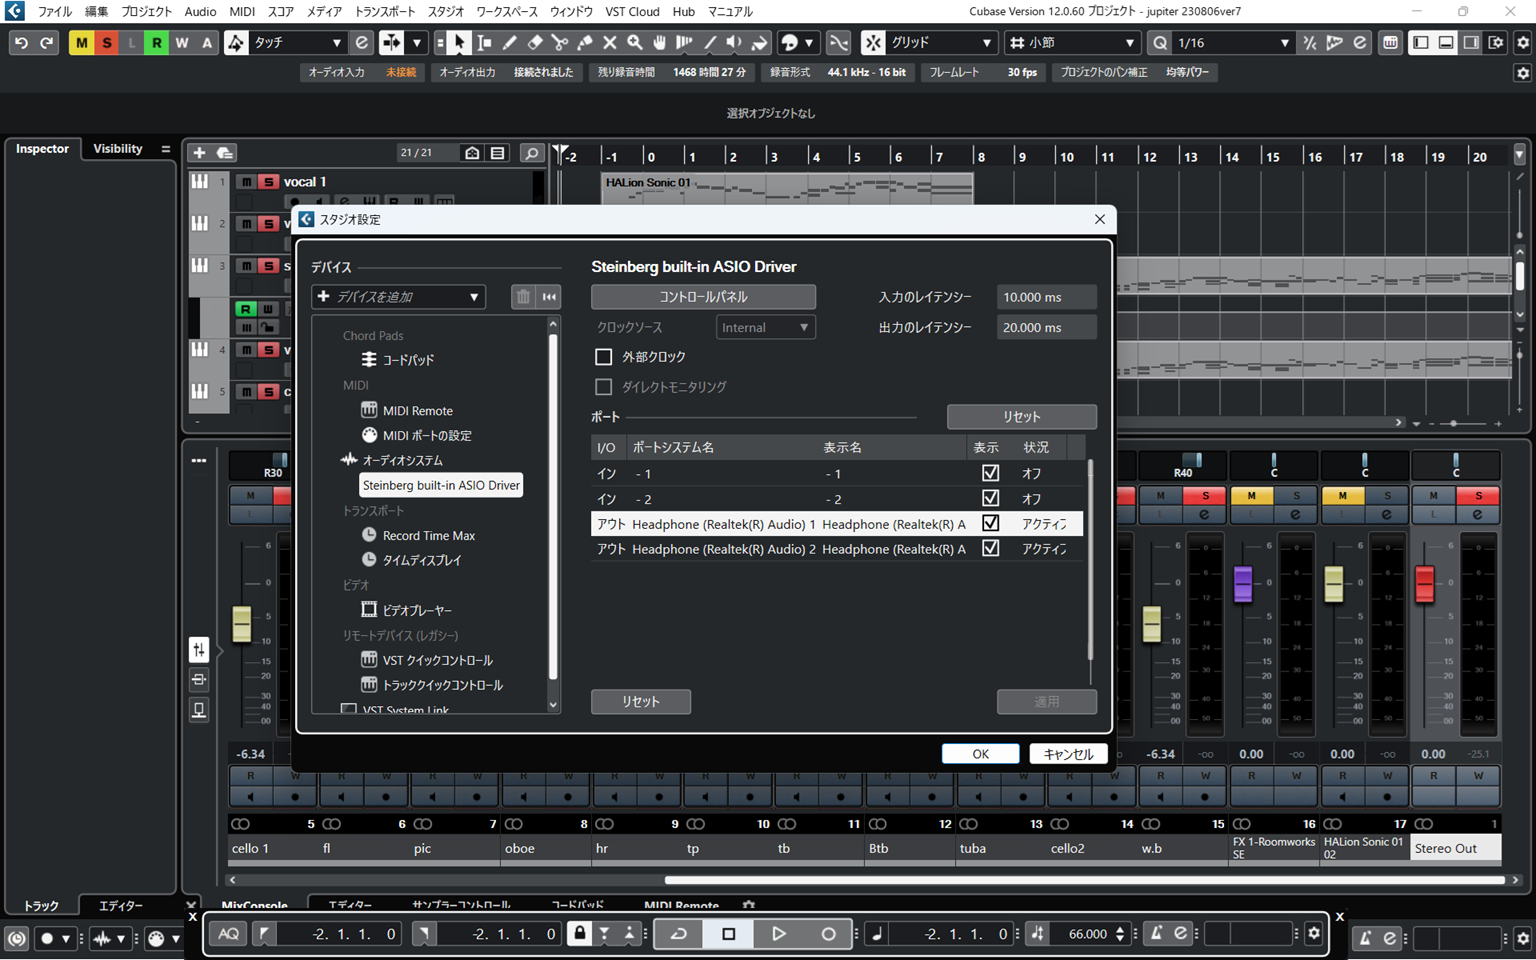Select the Comp hand tool
Viewport: 1536px width, 960px height.
click(x=660, y=43)
